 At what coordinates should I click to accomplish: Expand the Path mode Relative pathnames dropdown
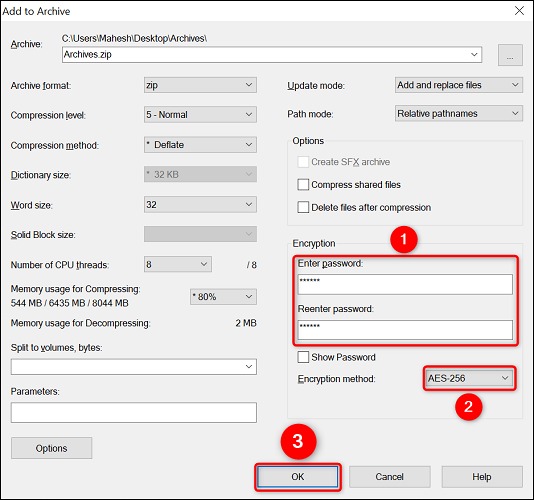coord(458,113)
